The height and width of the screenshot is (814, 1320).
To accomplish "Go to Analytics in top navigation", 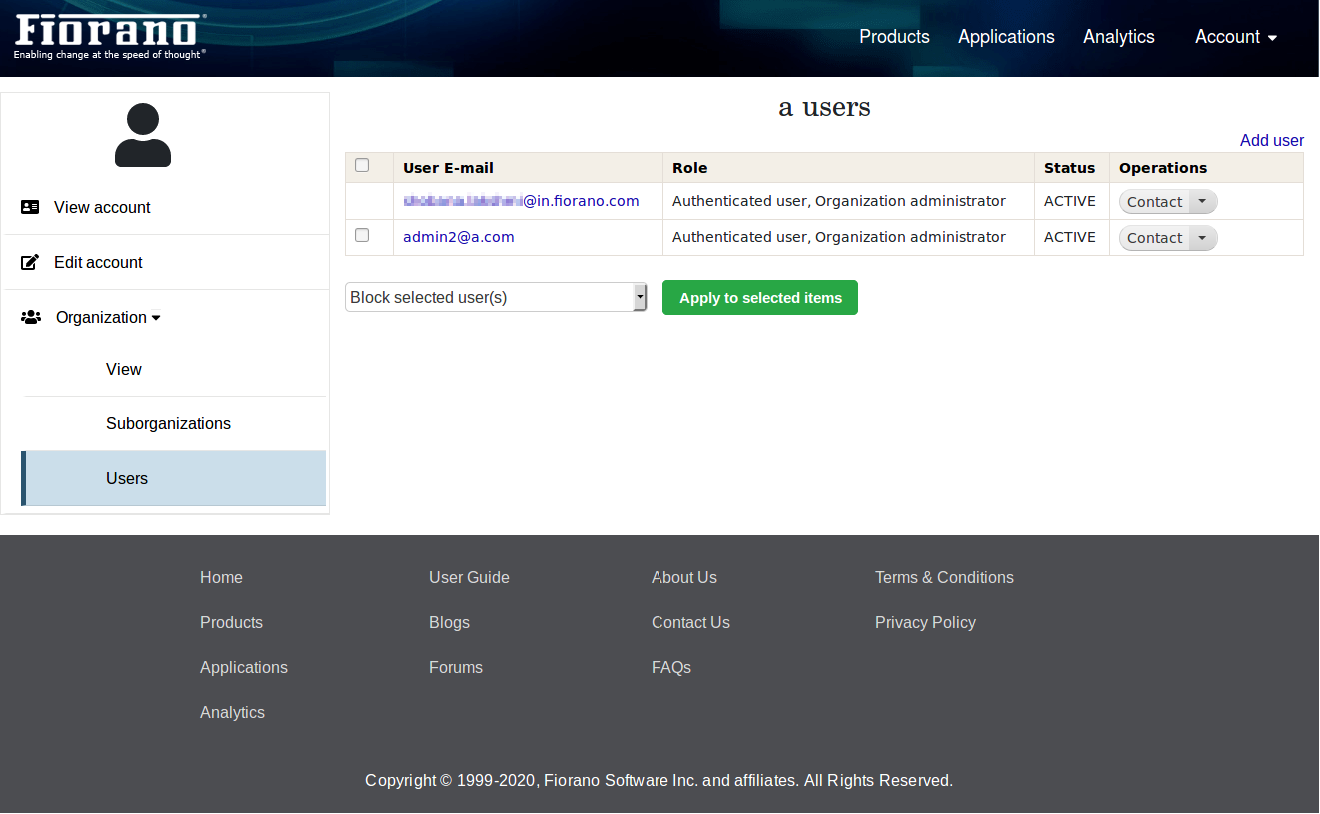I will point(1118,37).
